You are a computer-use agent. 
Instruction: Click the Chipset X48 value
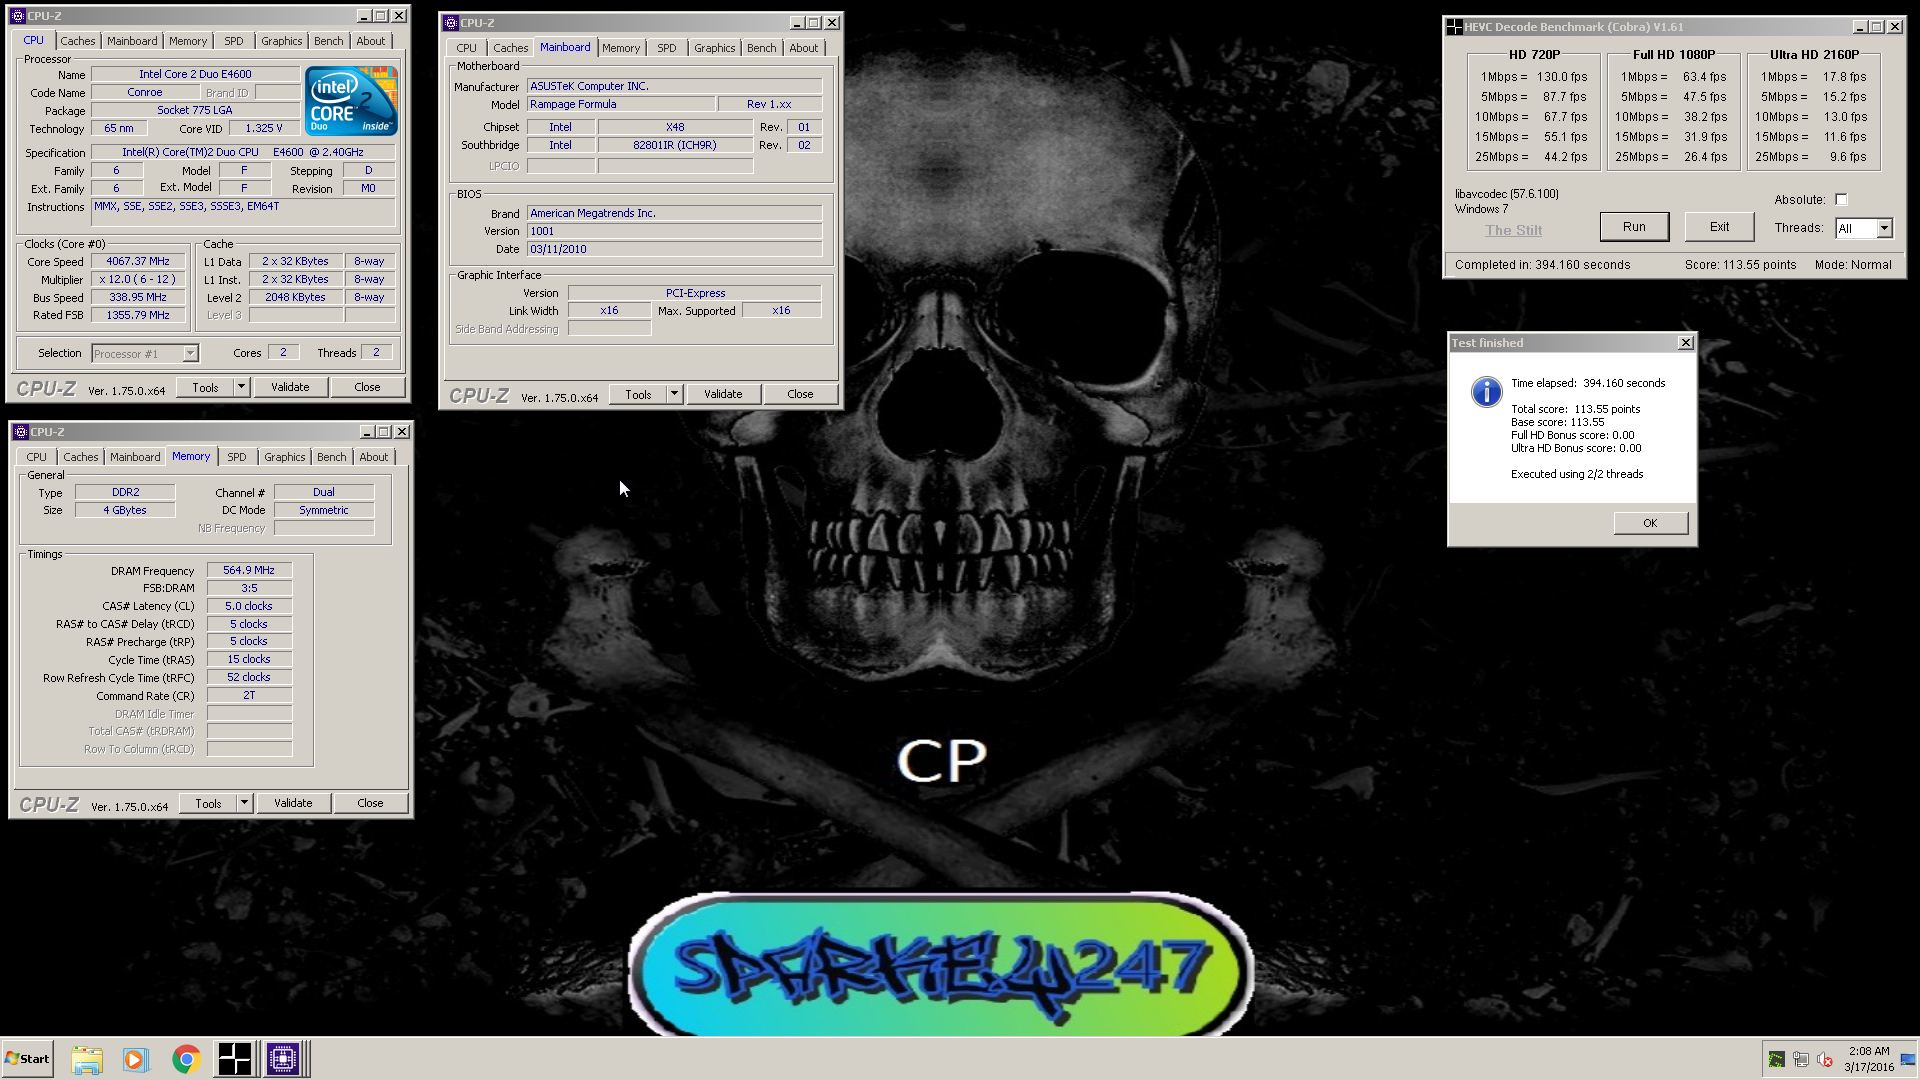point(675,127)
